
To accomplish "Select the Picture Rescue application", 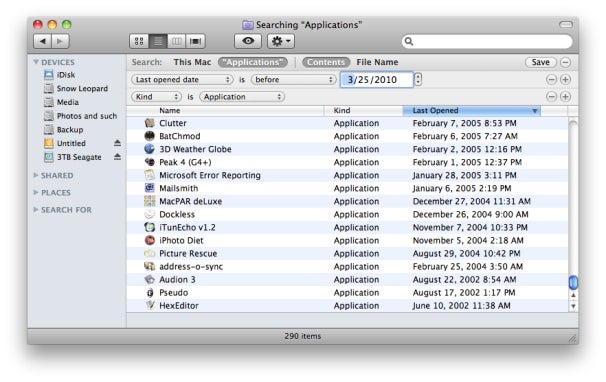I will coord(347,254).
